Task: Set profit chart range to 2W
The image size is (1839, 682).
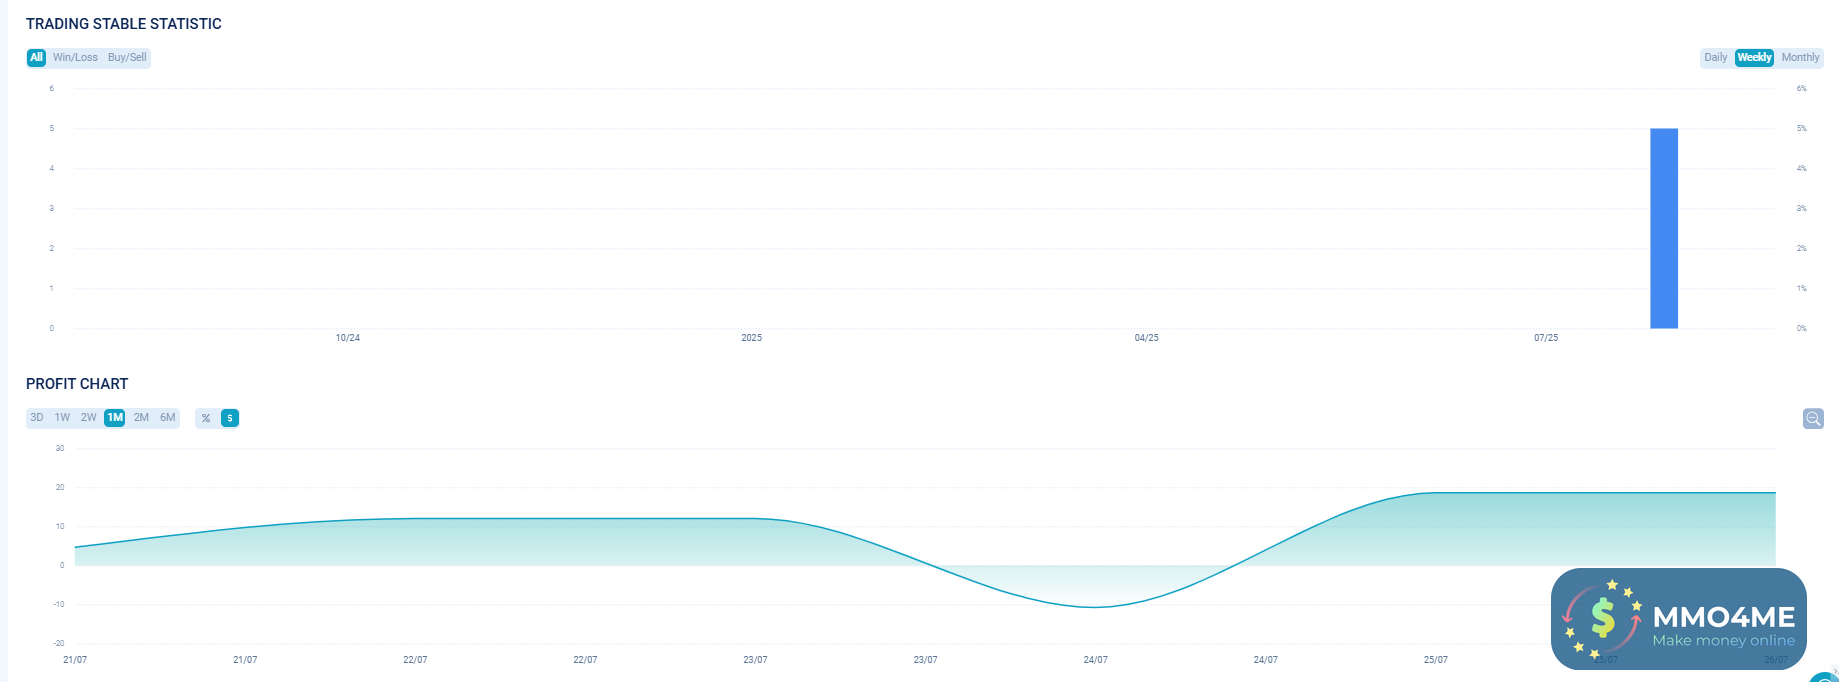Action: pyautogui.click(x=89, y=417)
